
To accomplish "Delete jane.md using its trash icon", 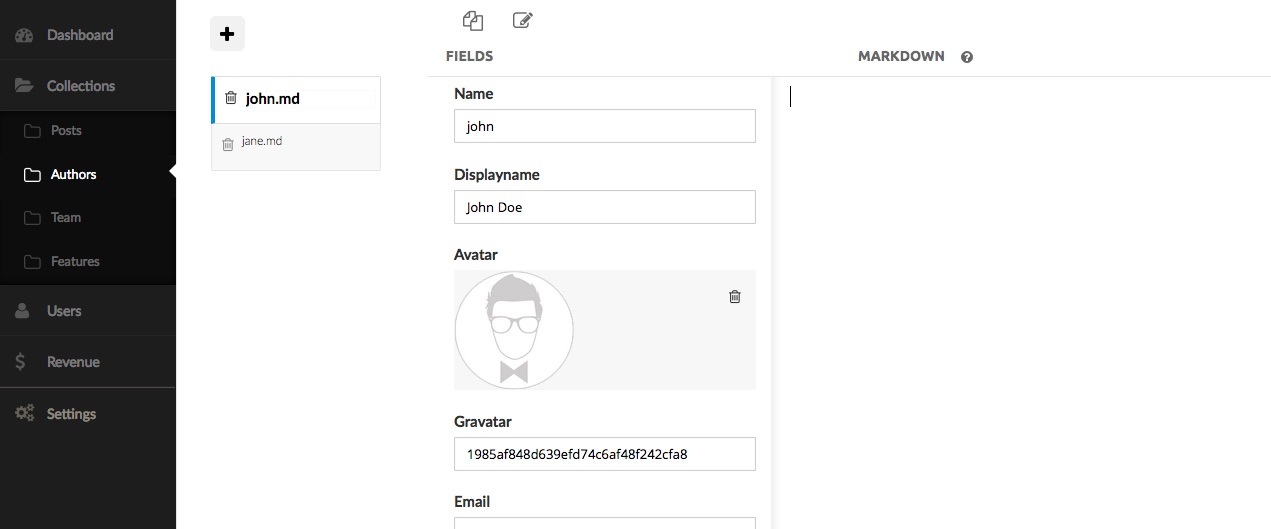I will (x=228, y=144).
